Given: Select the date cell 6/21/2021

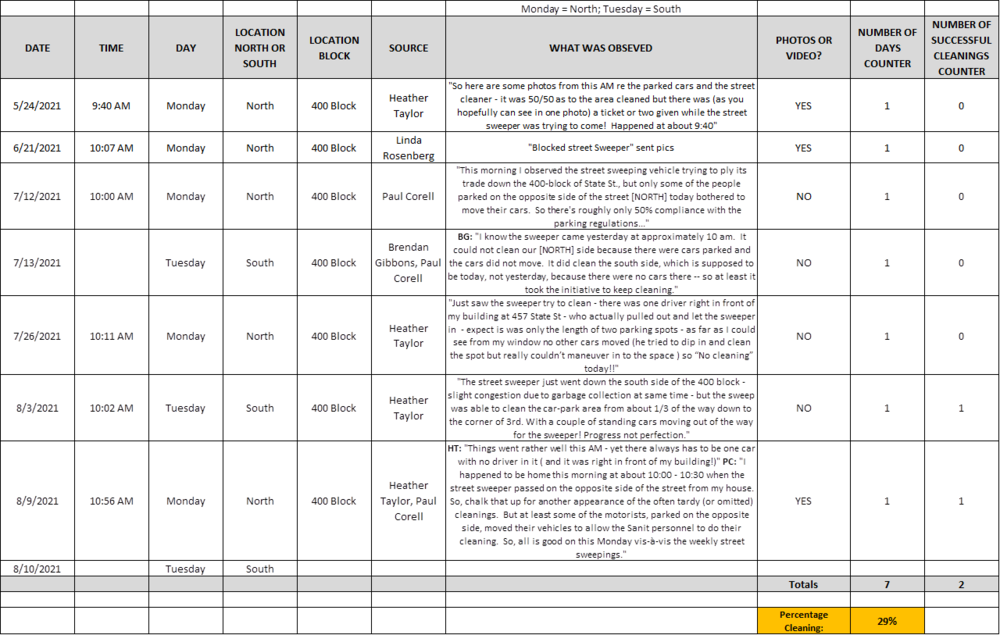Looking at the screenshot, I should coord(37,148).
